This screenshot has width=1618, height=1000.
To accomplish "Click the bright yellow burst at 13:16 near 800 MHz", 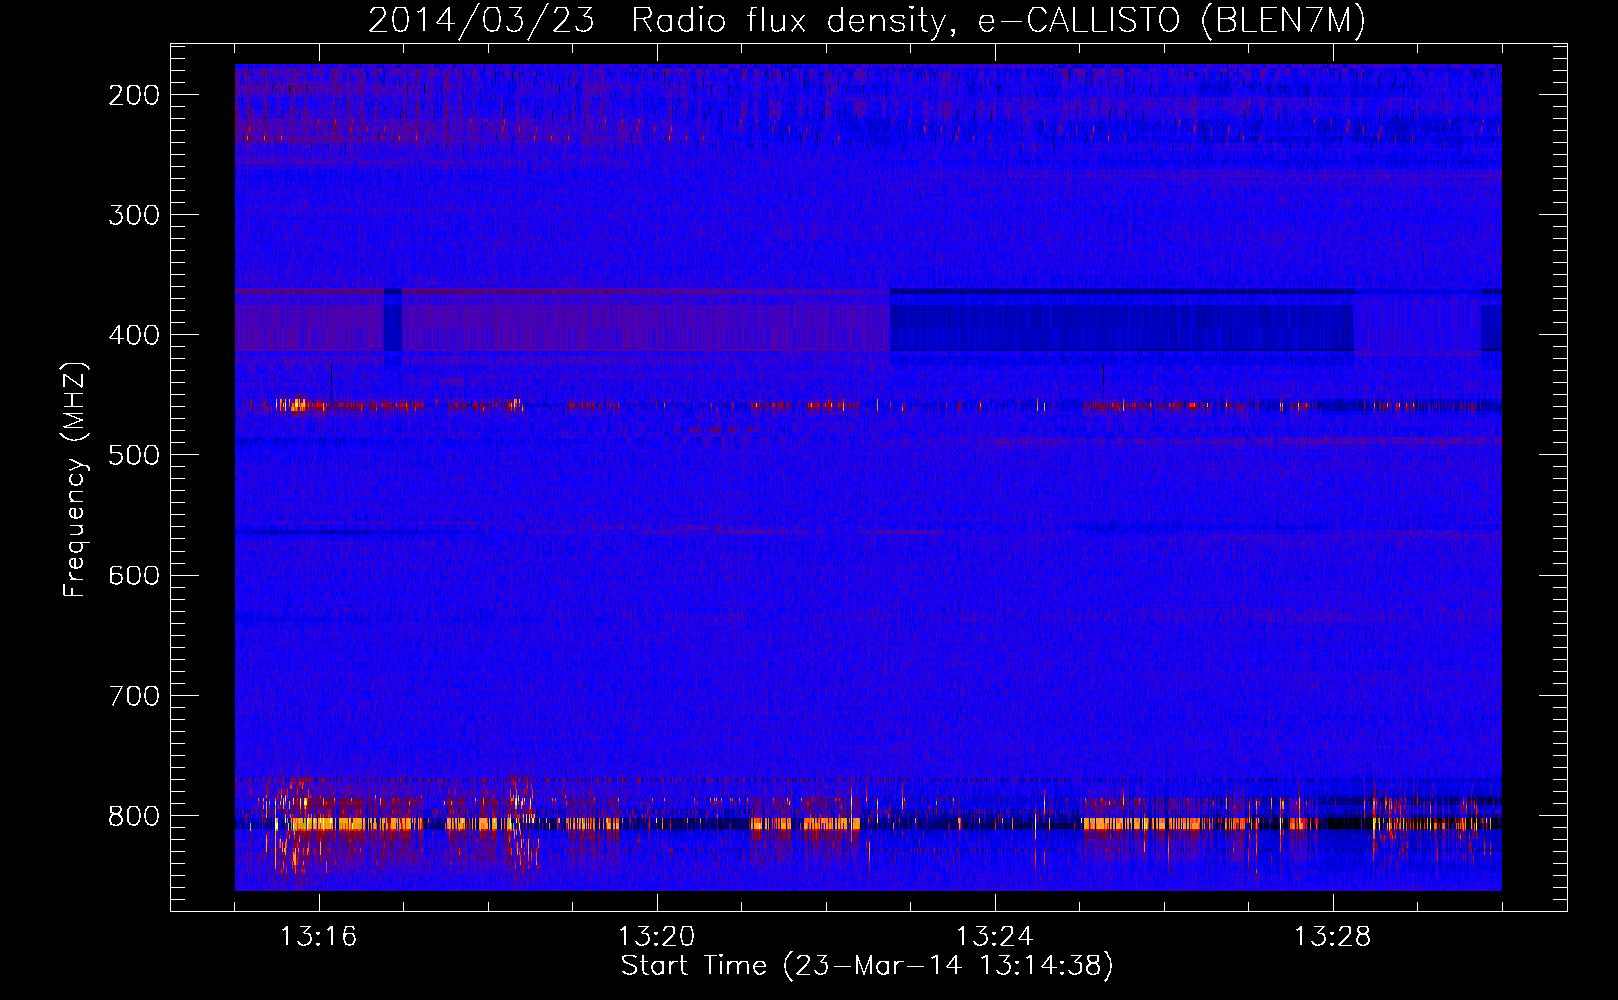I will (312, 824).
